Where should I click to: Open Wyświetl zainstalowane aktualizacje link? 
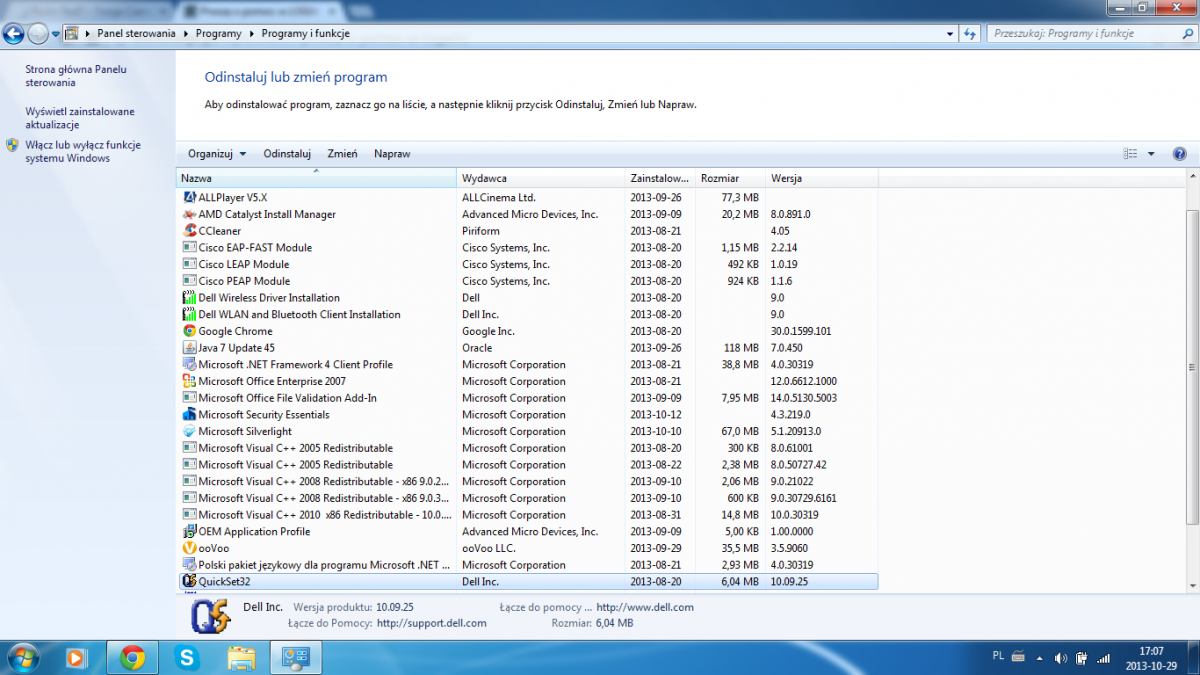[x=80, y=118]
